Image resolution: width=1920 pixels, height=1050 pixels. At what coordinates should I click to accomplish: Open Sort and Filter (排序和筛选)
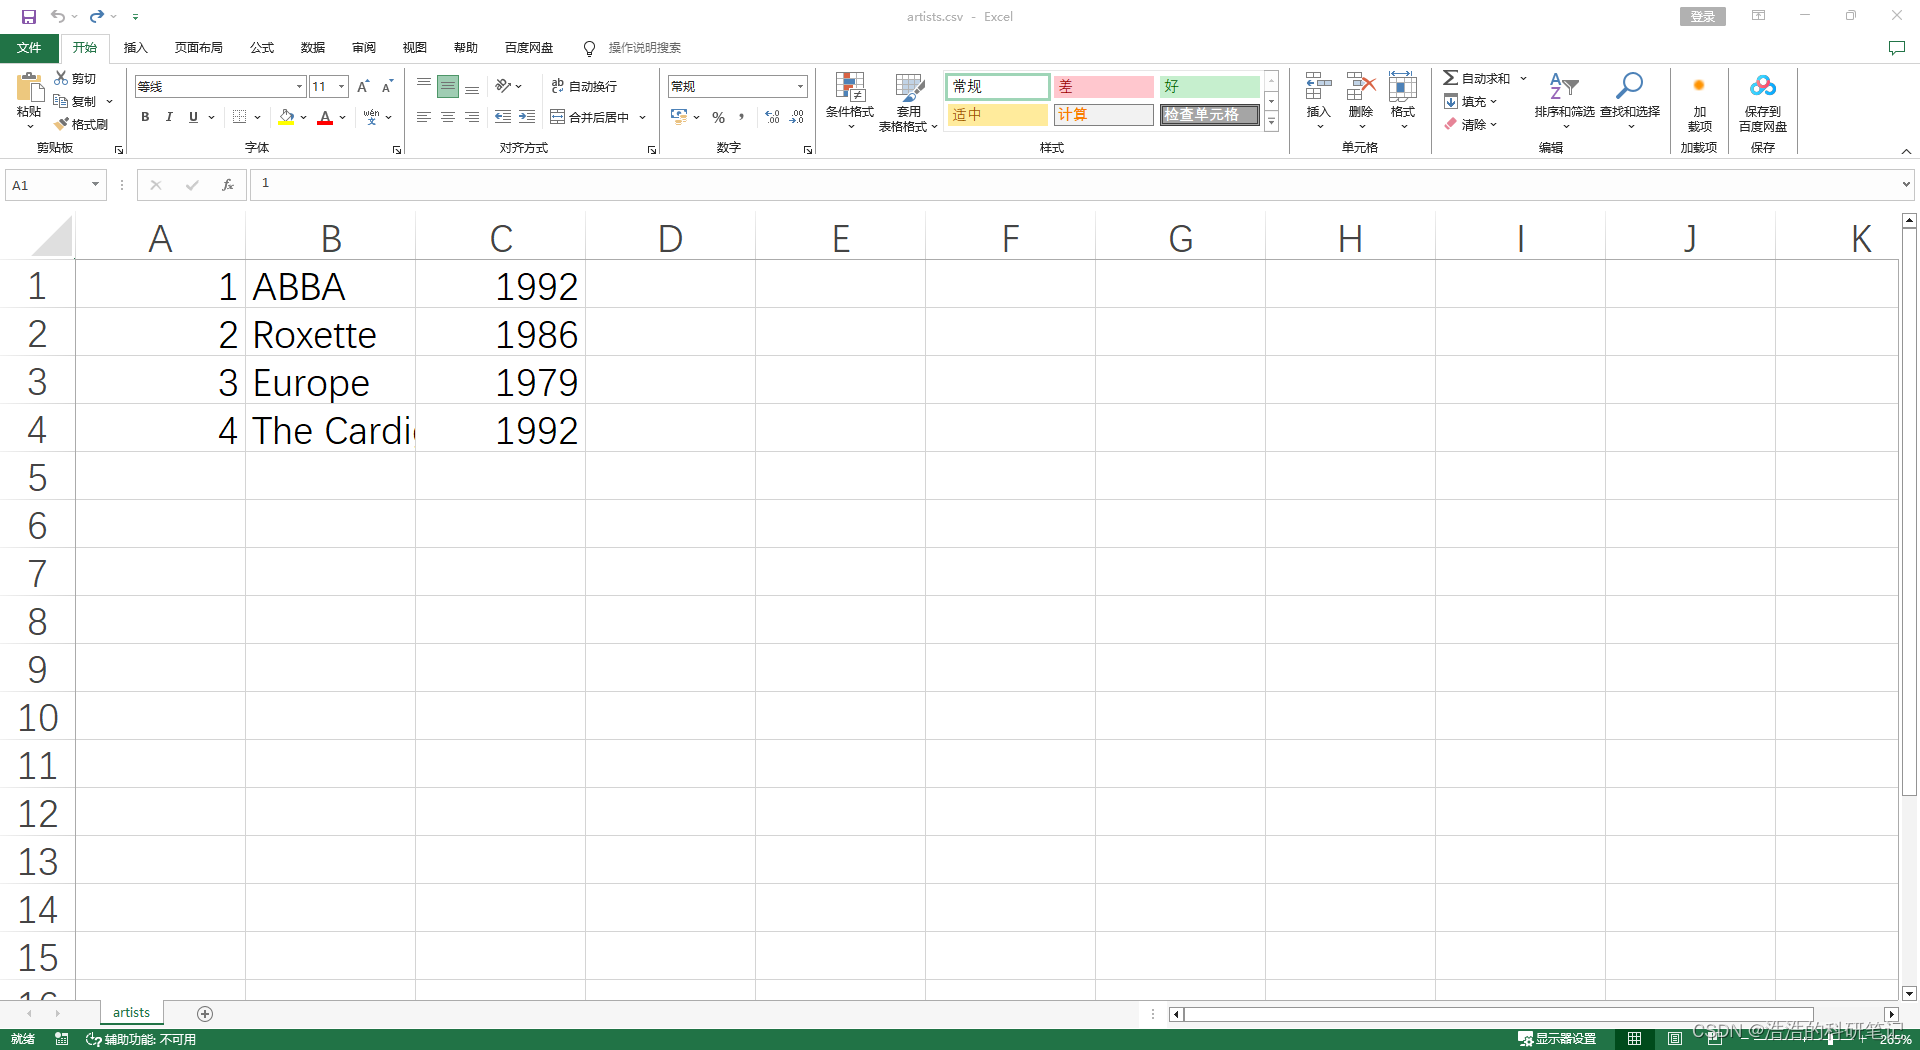click(x=1564, y=100)
